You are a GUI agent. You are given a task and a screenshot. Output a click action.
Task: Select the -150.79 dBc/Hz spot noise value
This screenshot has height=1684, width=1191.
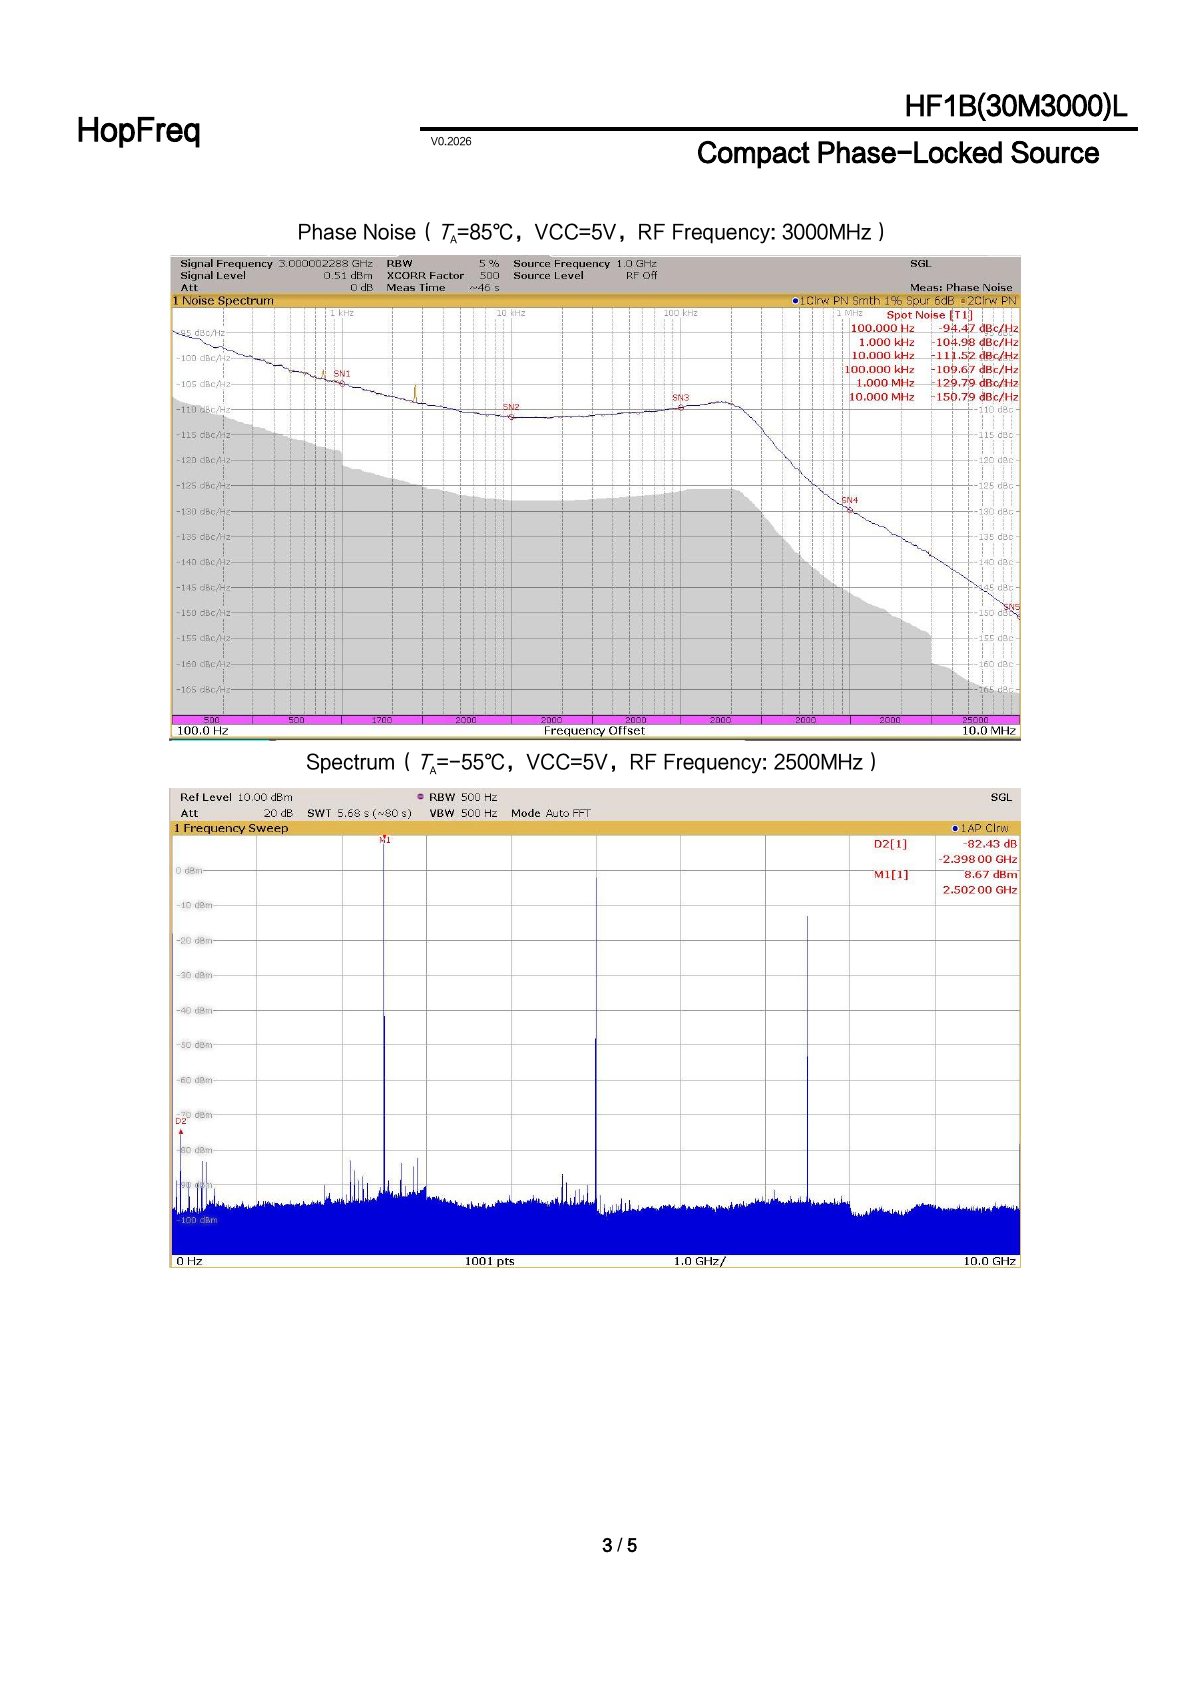[x=975, y=397]
